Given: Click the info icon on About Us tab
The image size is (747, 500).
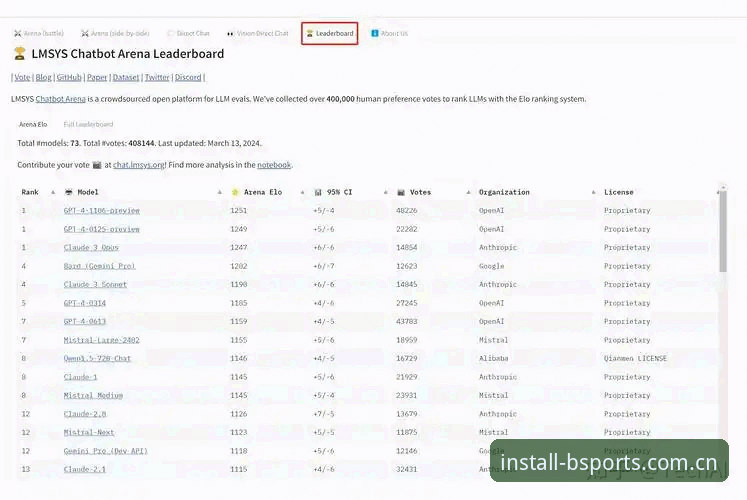Looking at the screenshot, I should point(375,33).
